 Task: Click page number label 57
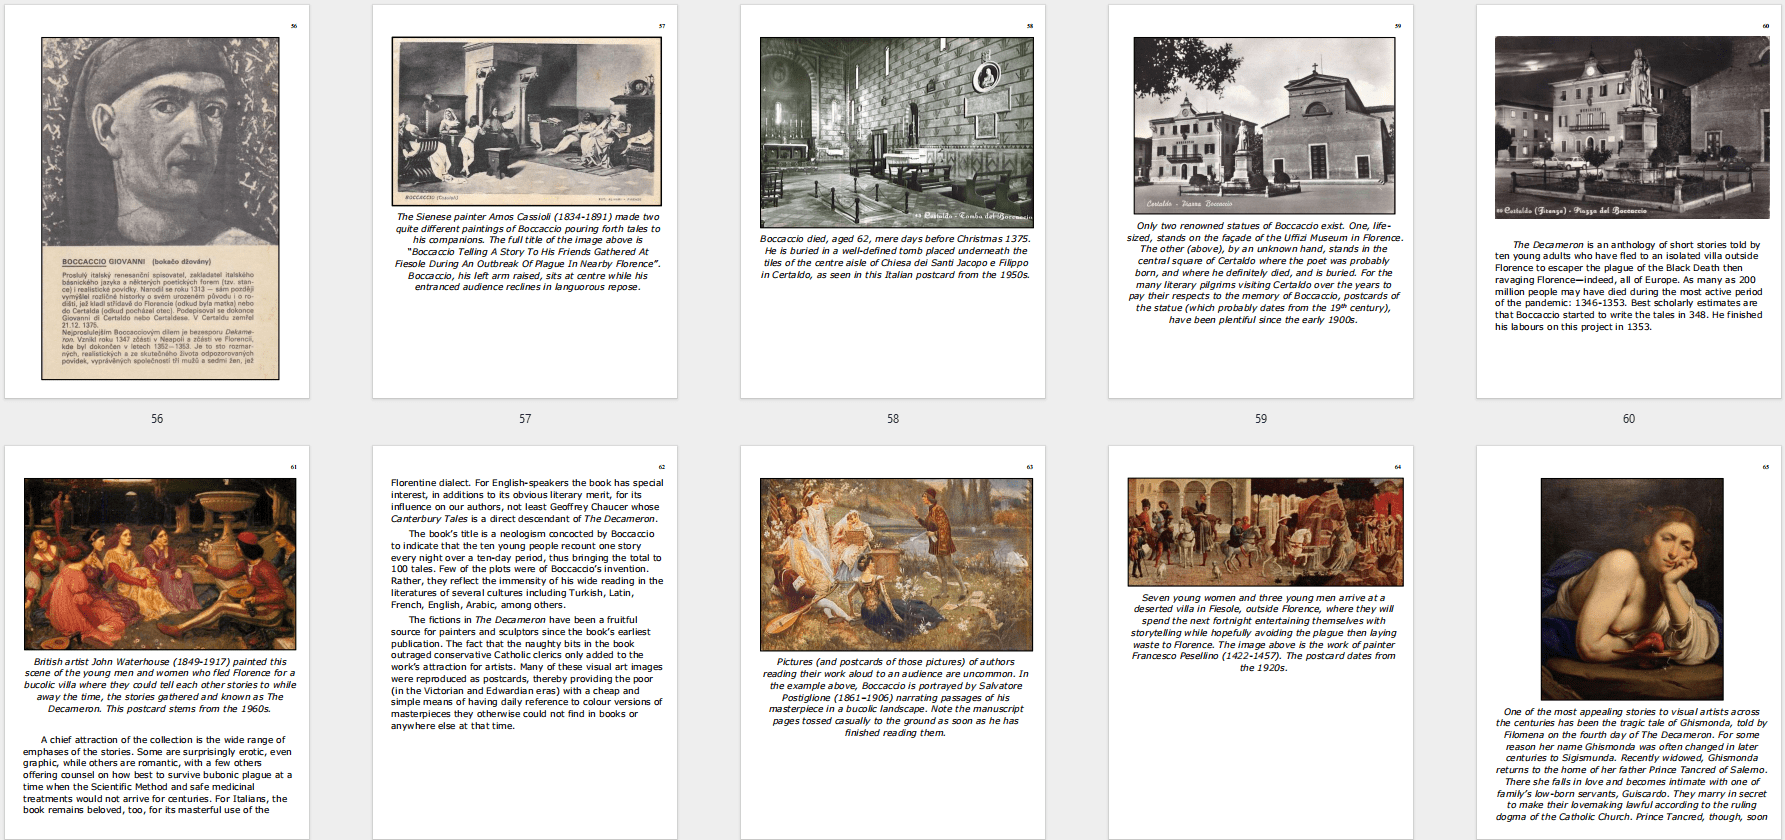(x=525, y=419)
